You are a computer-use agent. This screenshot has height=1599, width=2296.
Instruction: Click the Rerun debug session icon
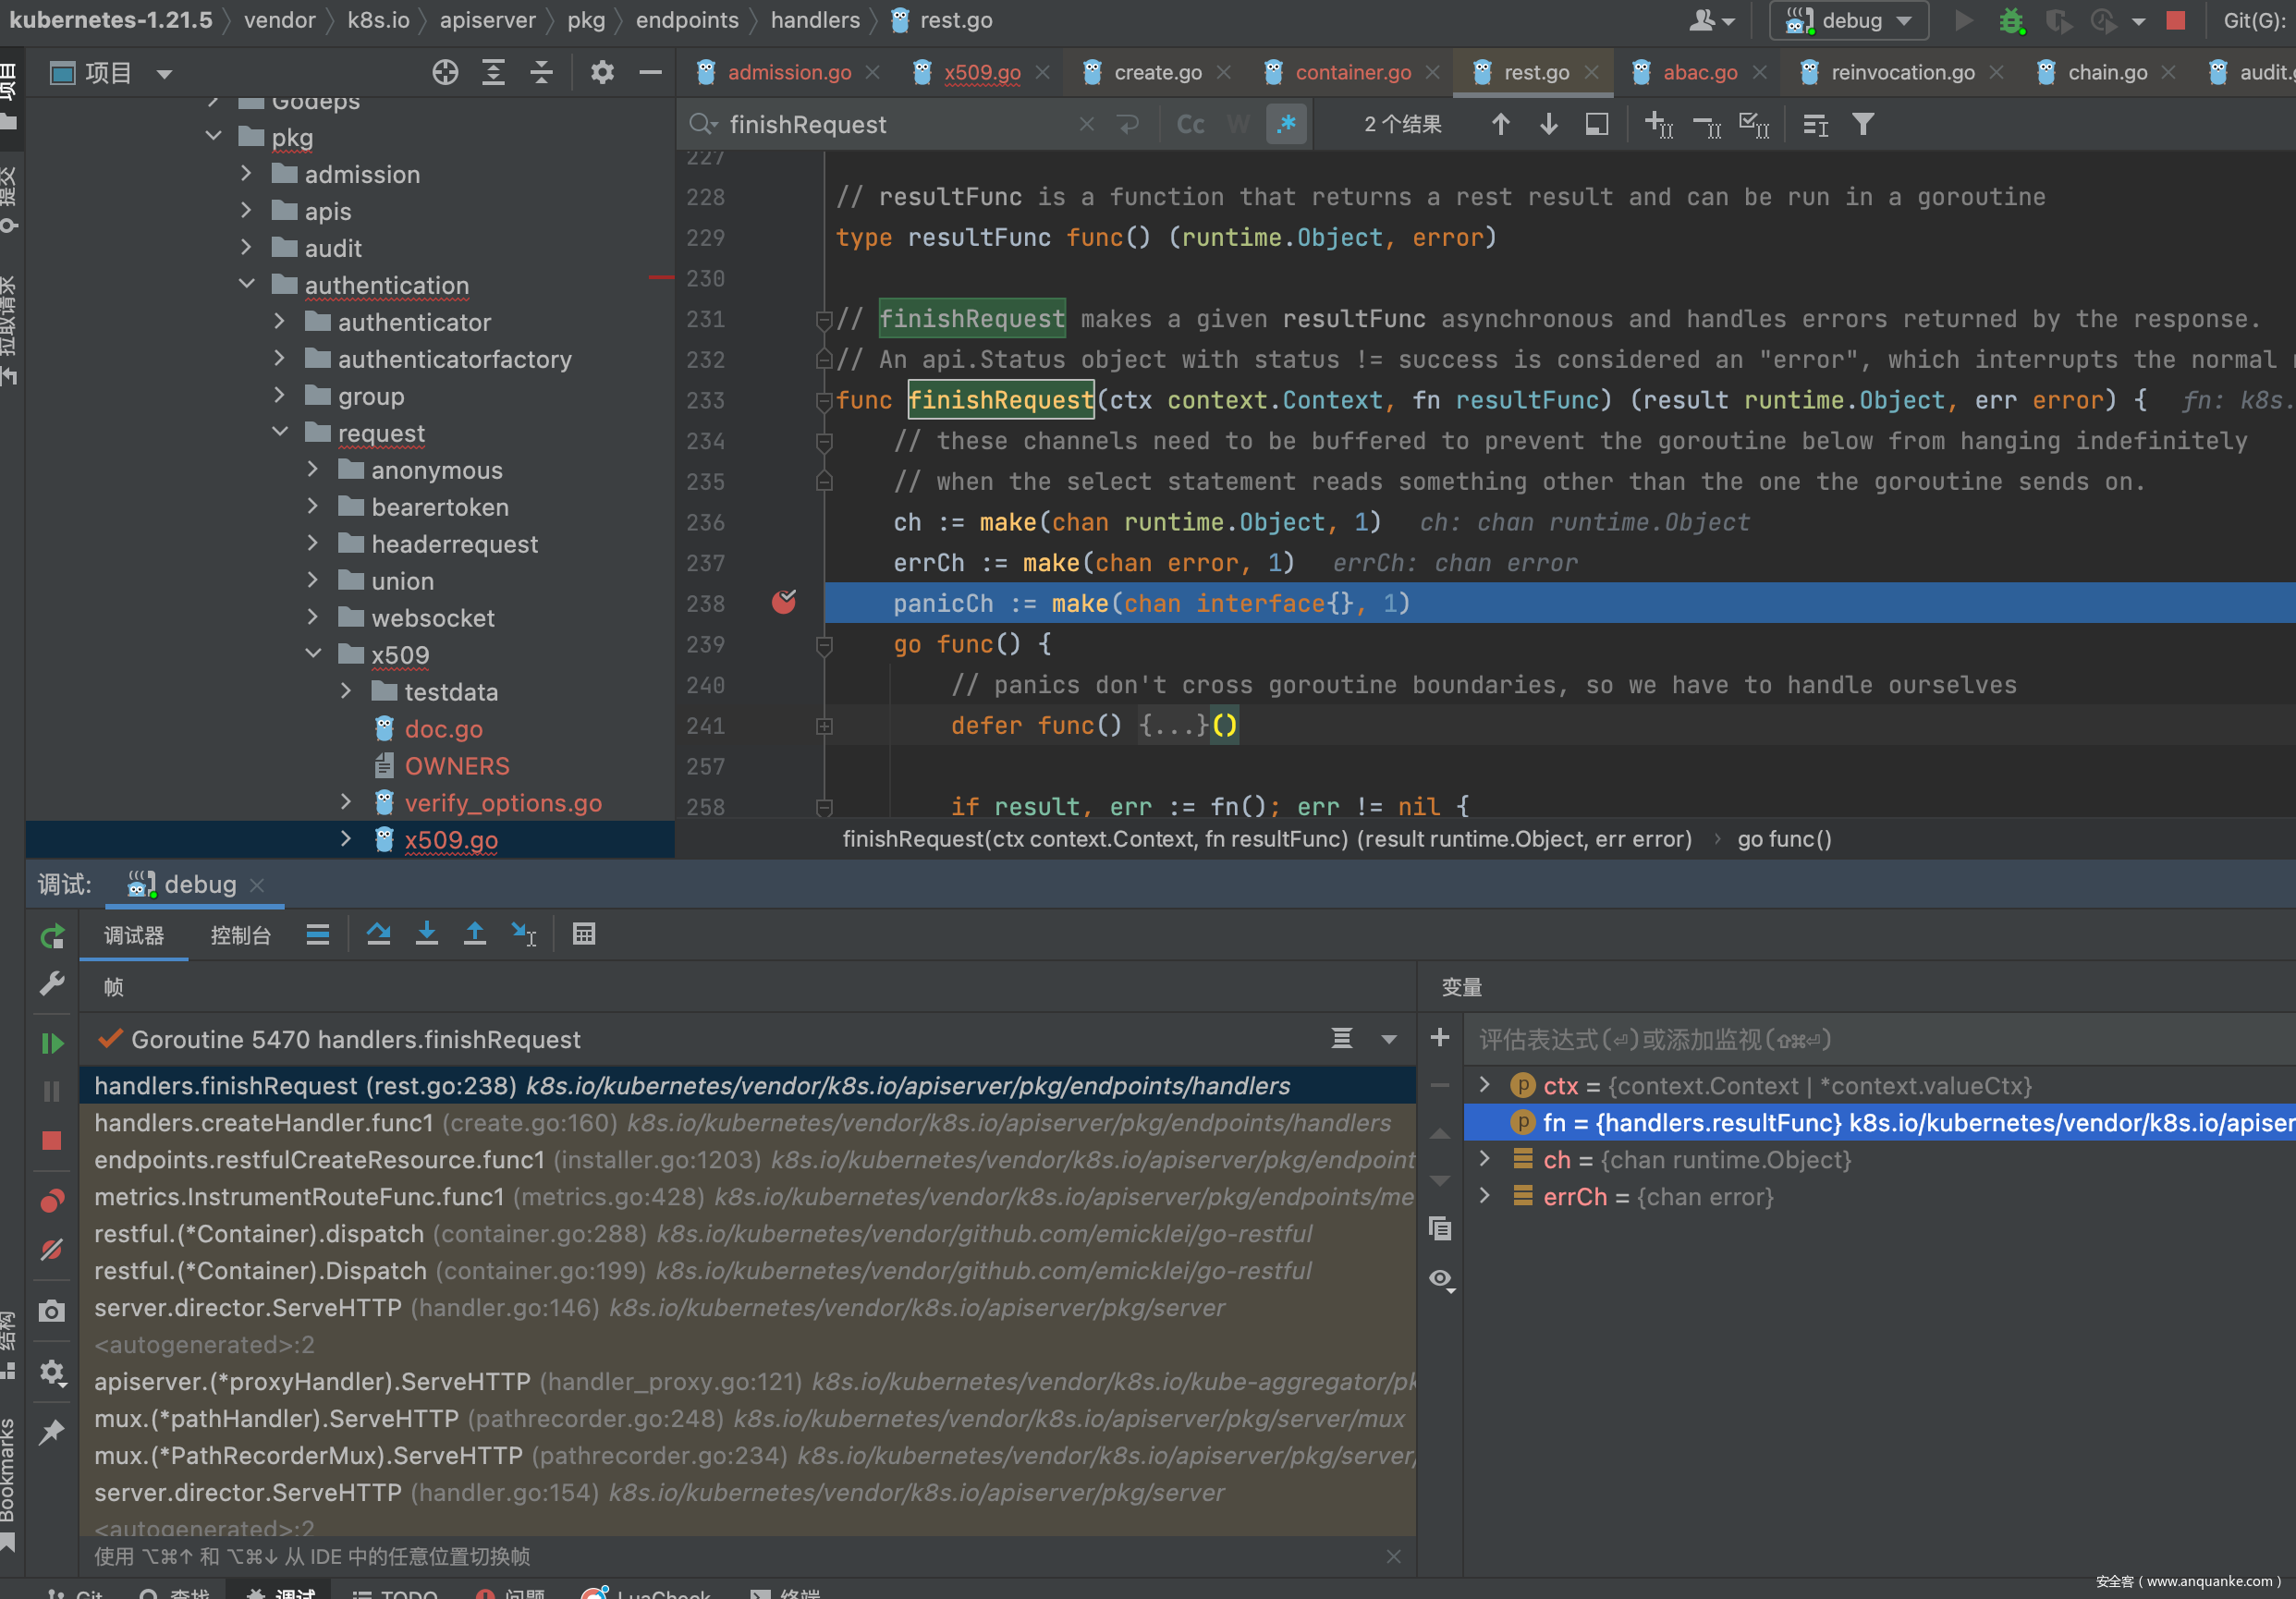(x=52, y=937)
